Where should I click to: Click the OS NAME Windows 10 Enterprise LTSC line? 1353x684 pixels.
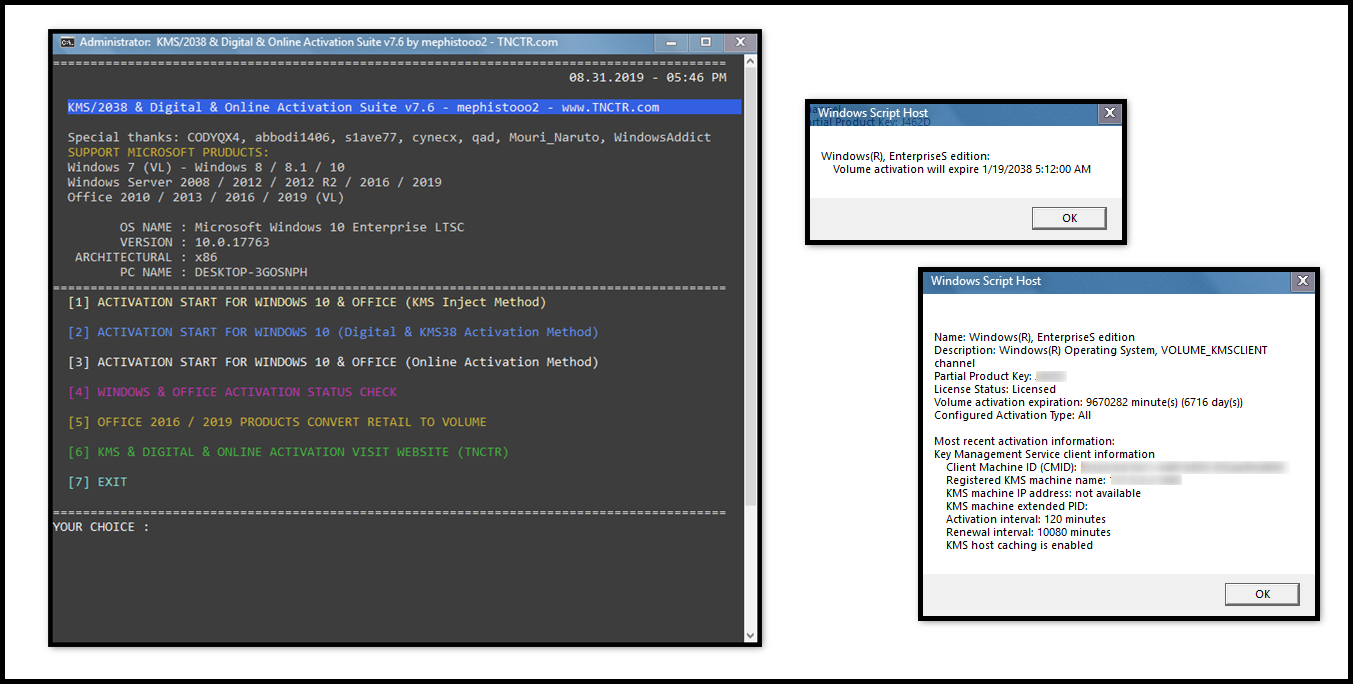pyautogui.click(x=292, y=227)
